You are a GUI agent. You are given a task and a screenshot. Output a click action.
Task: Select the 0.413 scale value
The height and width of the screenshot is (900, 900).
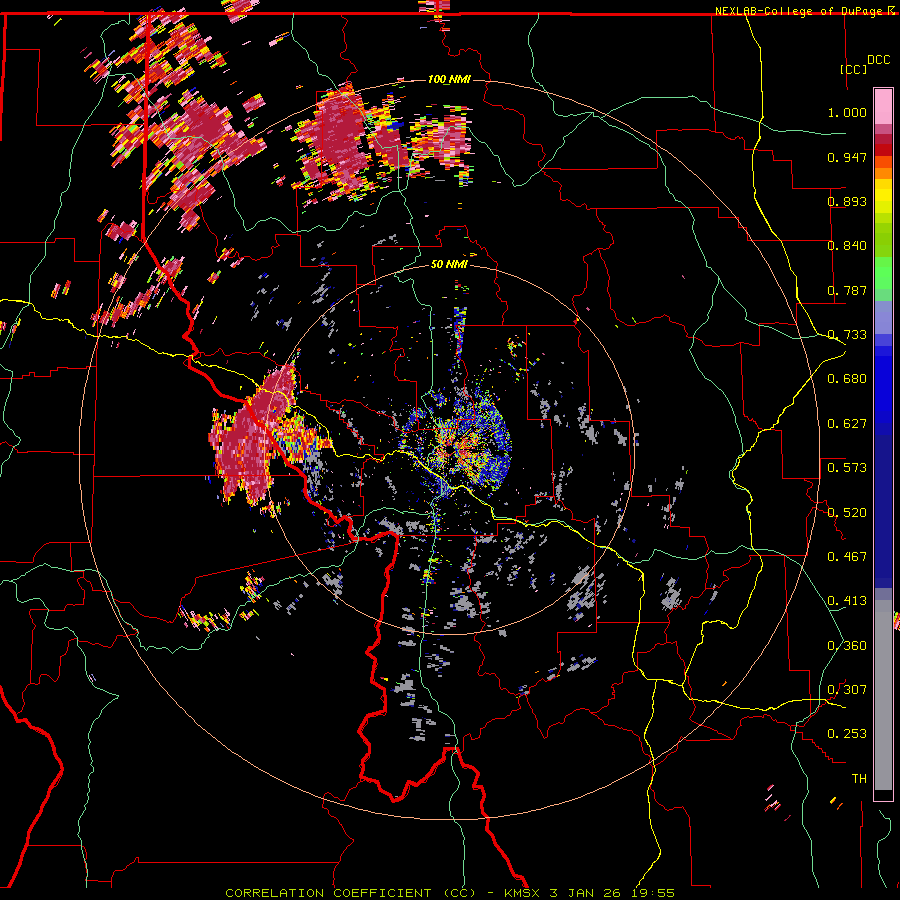pos(847,601)
